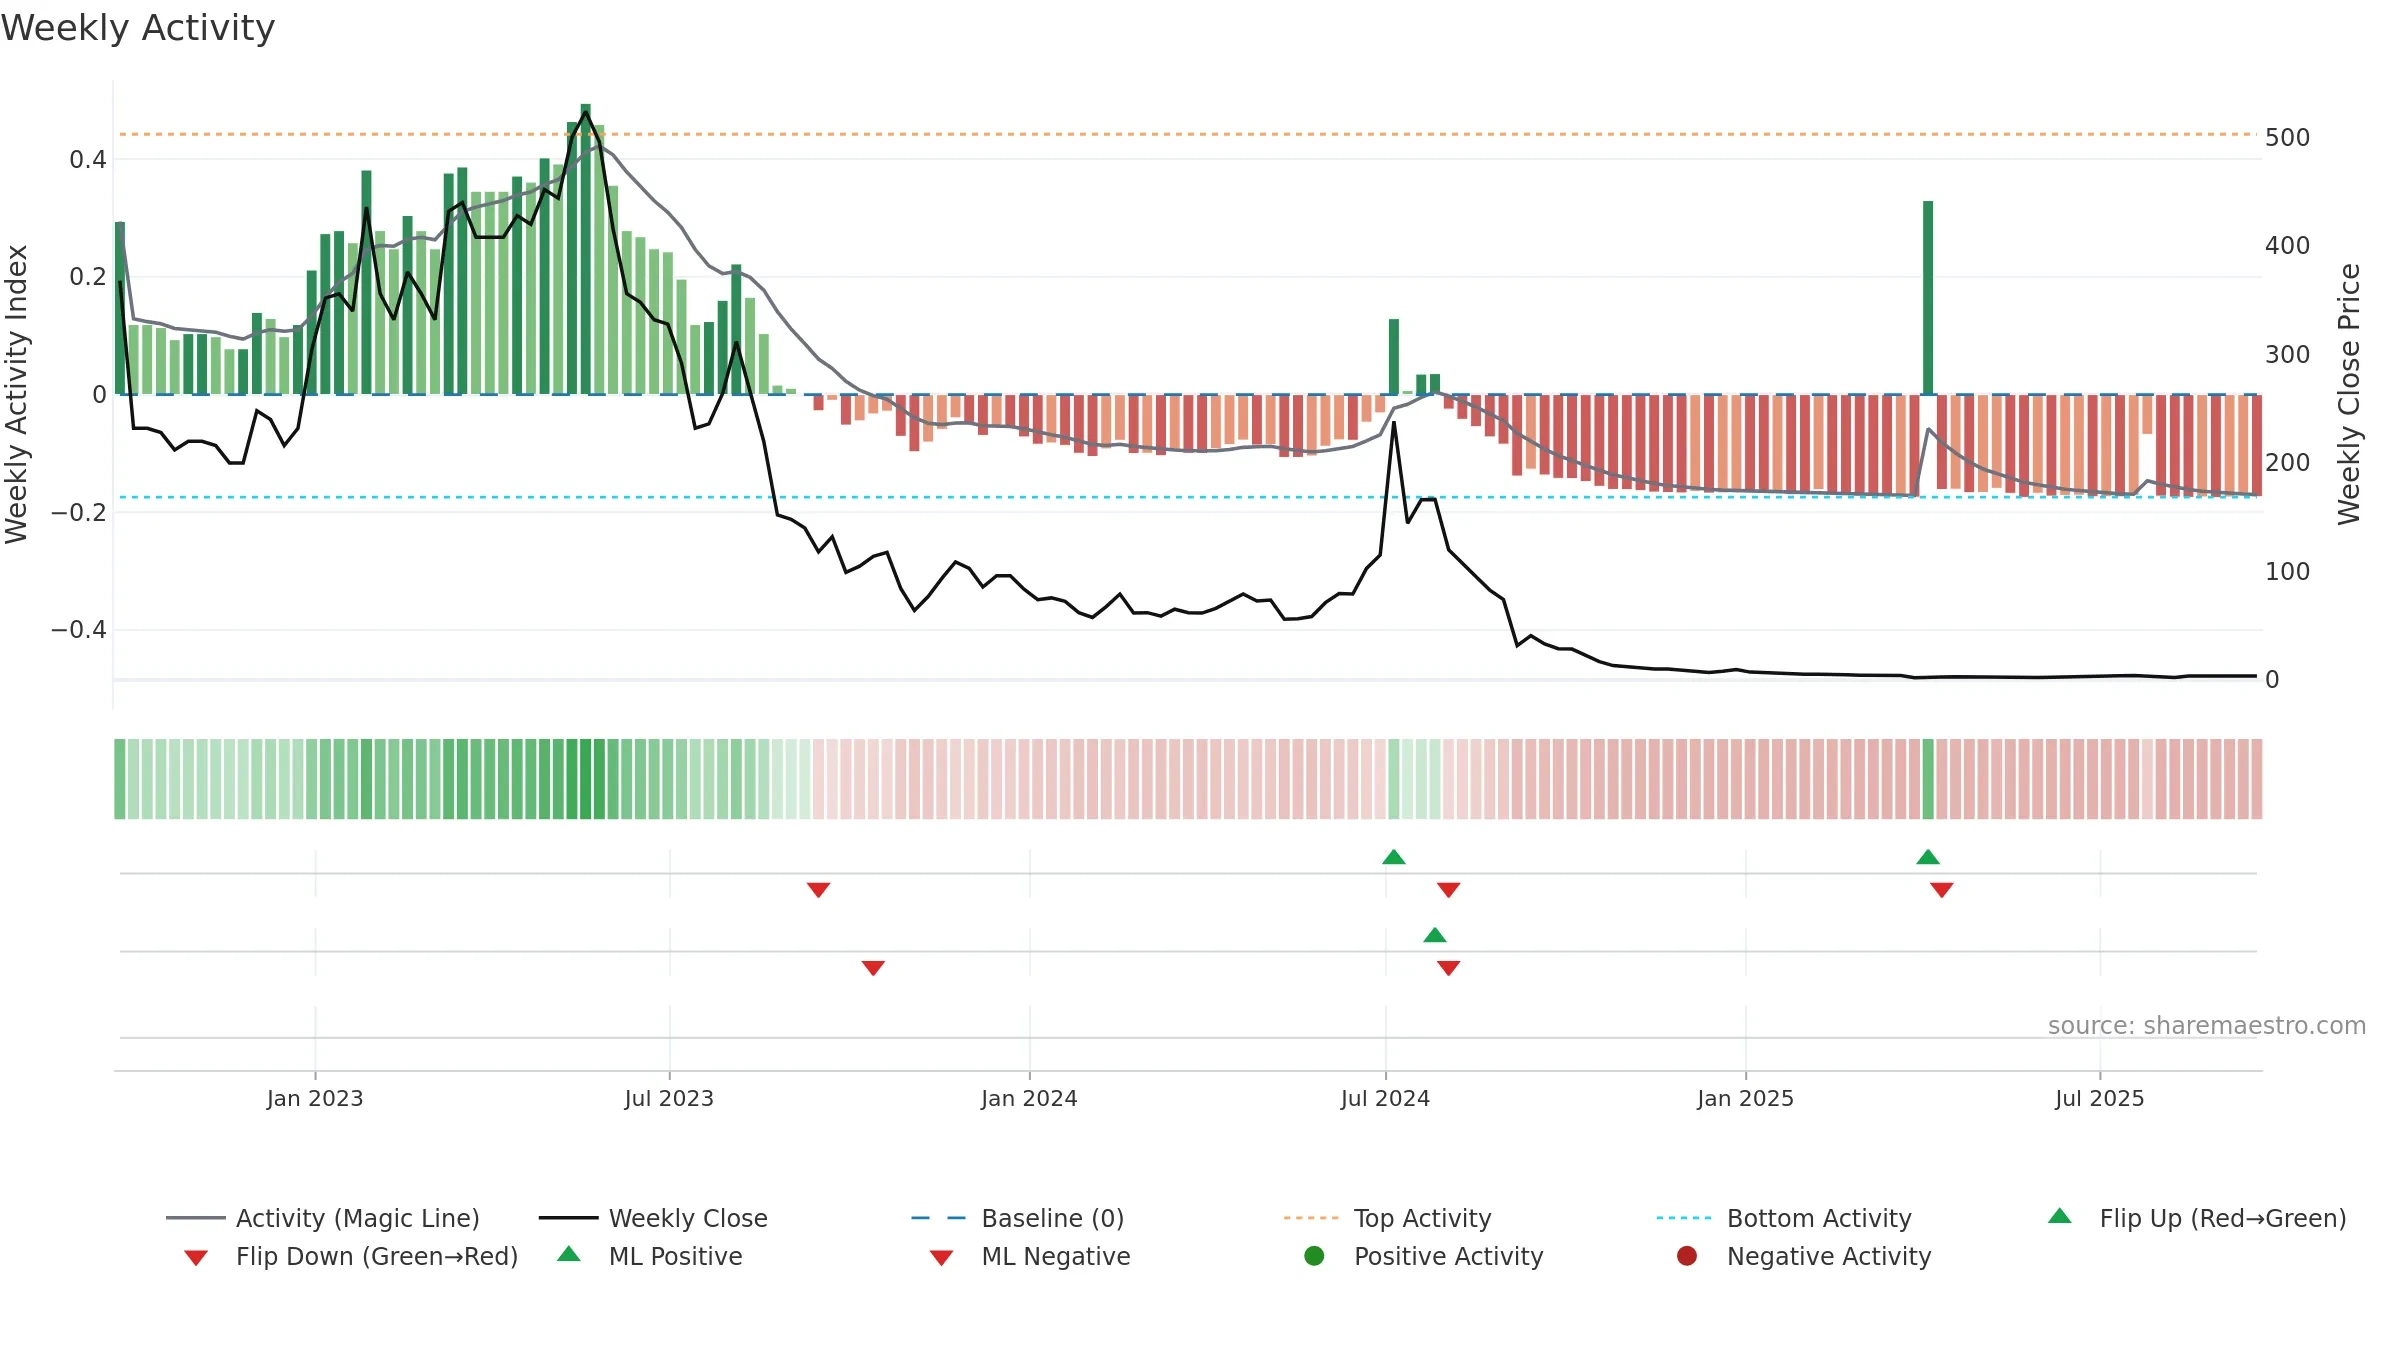Click the 300 tick on the price axis
2400x1350 pixels.
point(2288,354)
